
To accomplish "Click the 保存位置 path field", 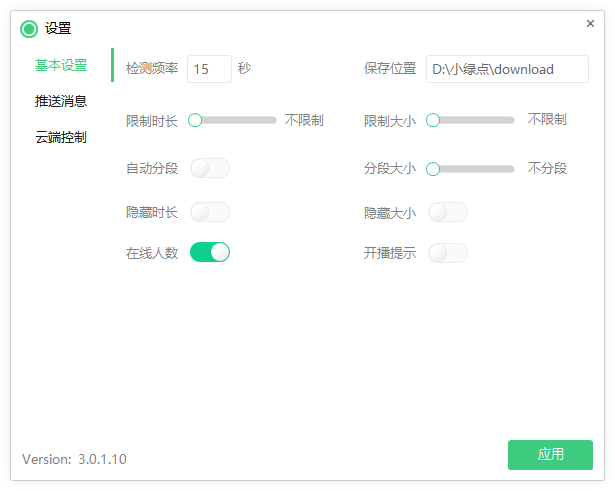I will tap(507, 69).
